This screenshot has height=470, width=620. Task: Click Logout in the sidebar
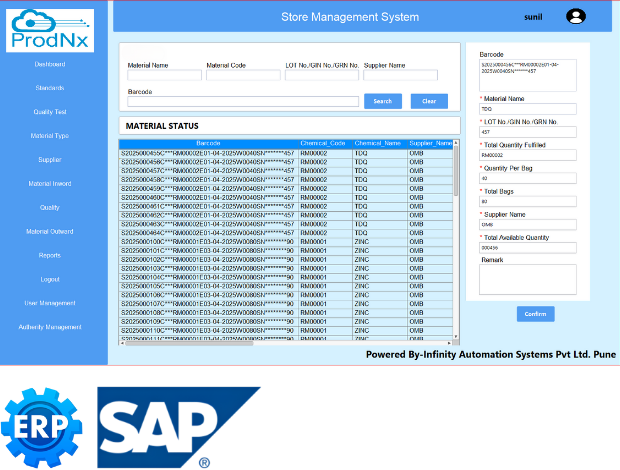click(50, 279)
